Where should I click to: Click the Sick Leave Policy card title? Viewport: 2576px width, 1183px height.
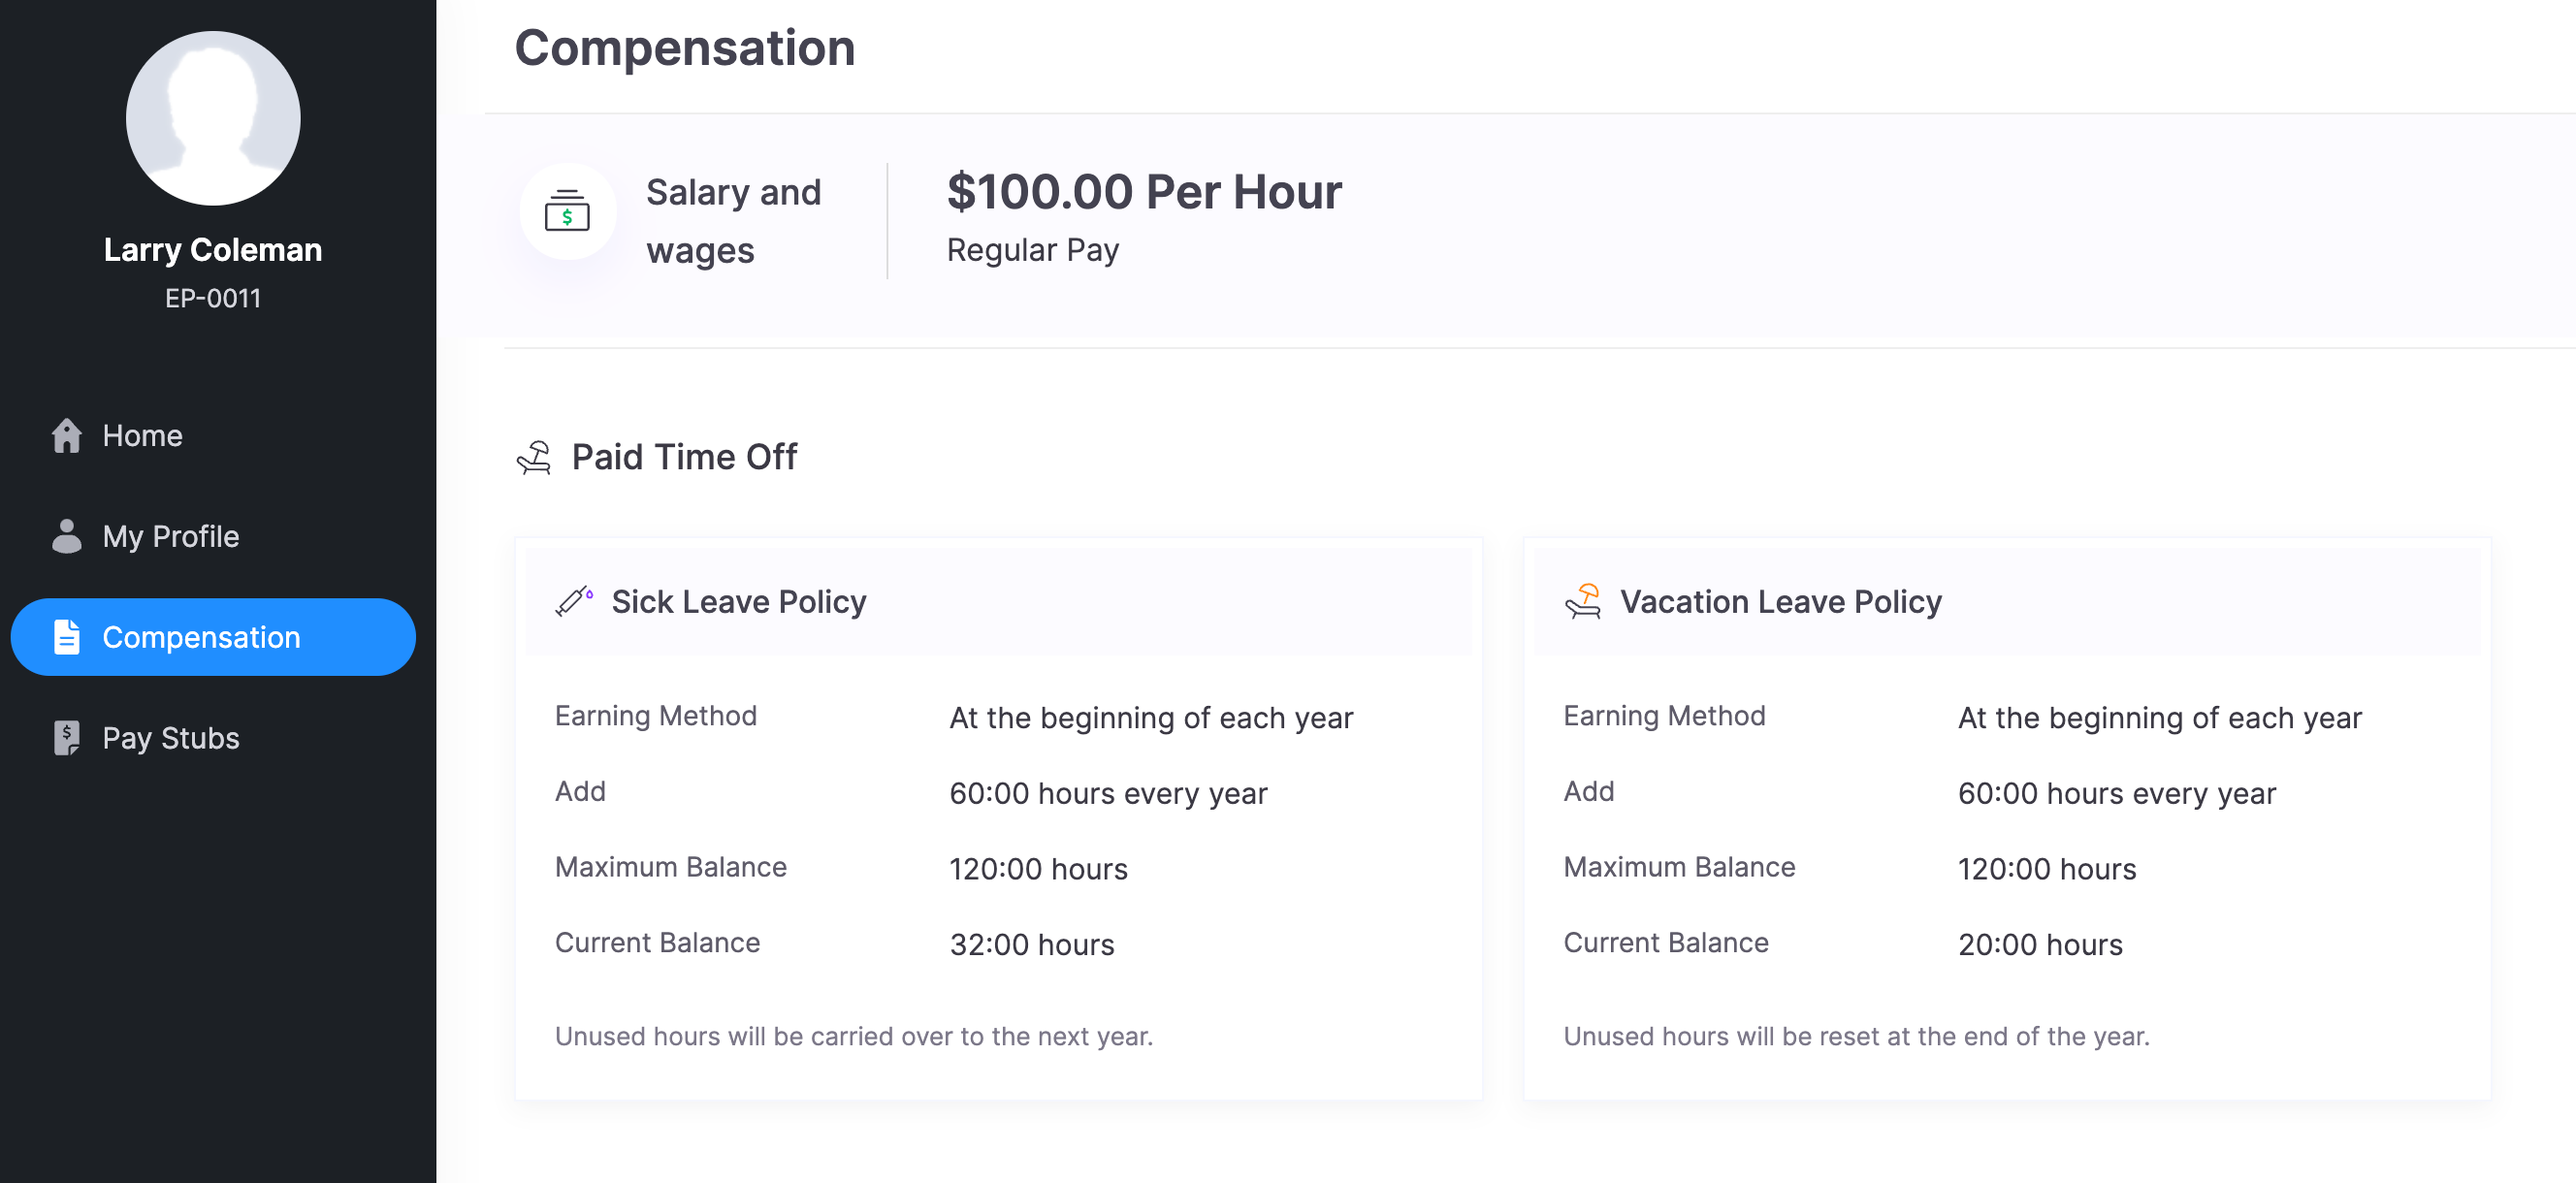[740, 601]
